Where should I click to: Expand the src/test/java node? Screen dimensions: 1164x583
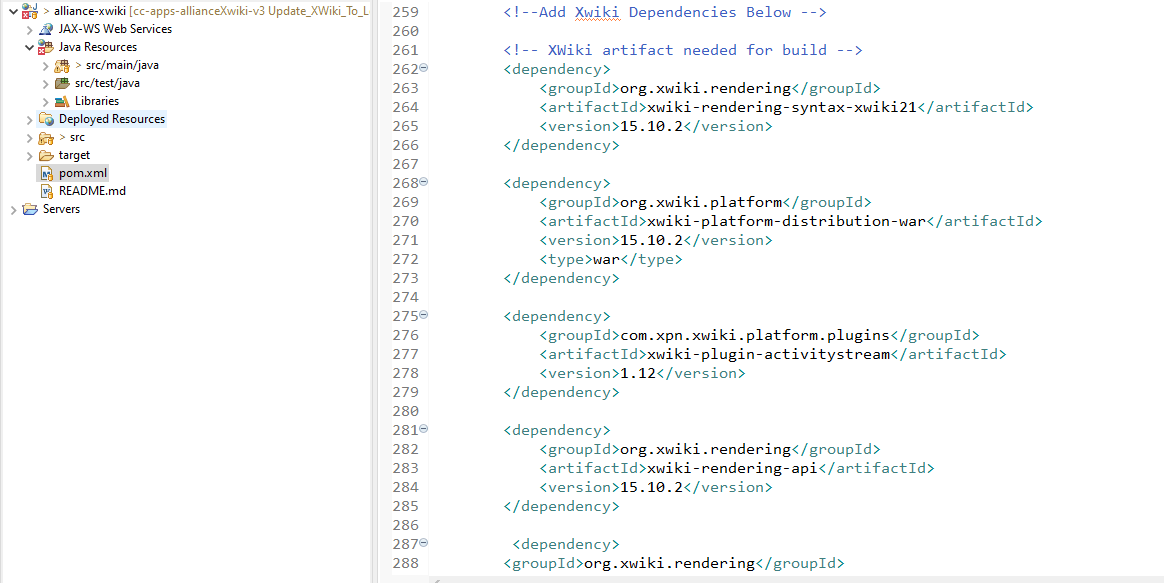(45, 83)
